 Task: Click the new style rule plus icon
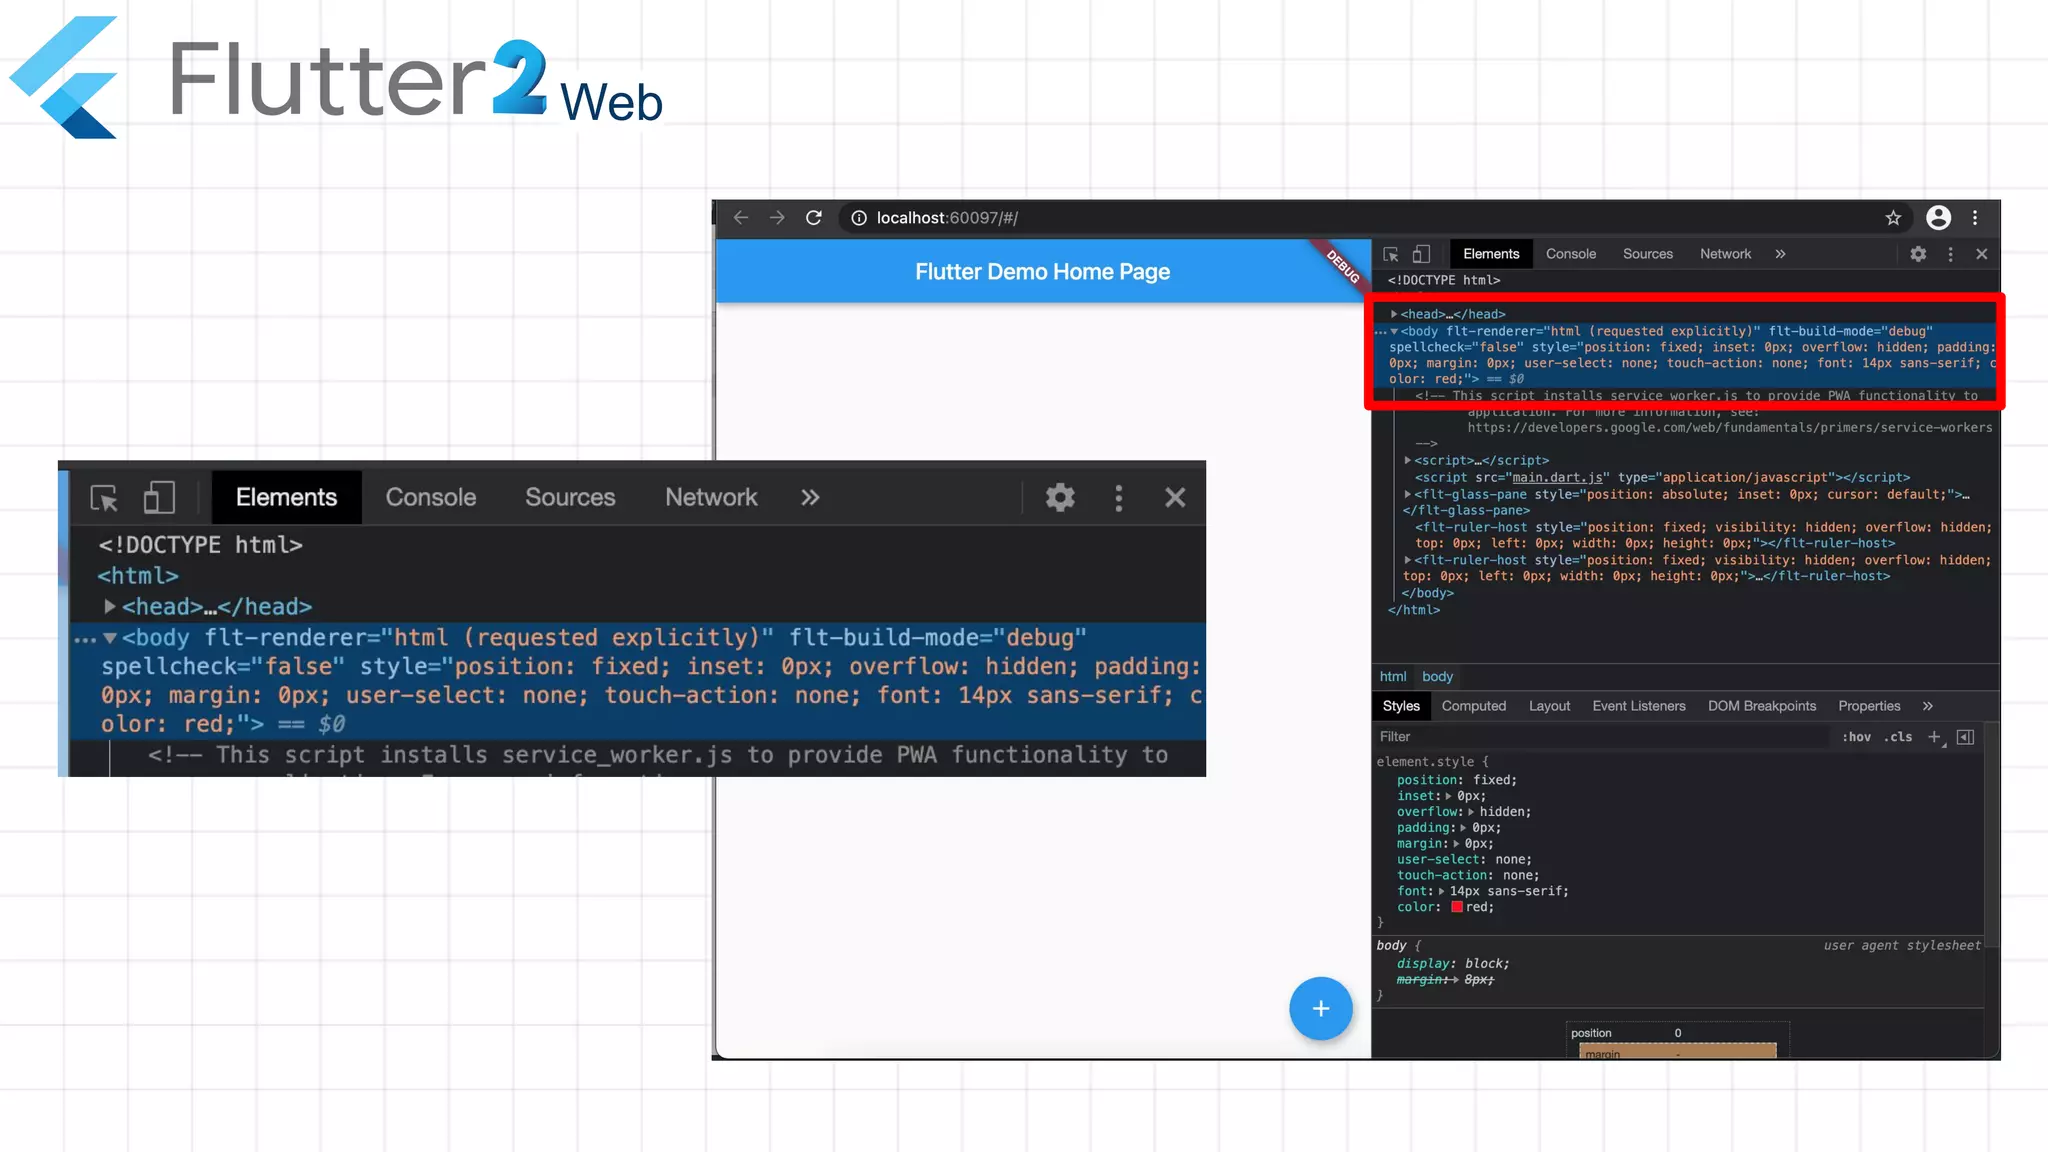click(x=1934, y=737)
